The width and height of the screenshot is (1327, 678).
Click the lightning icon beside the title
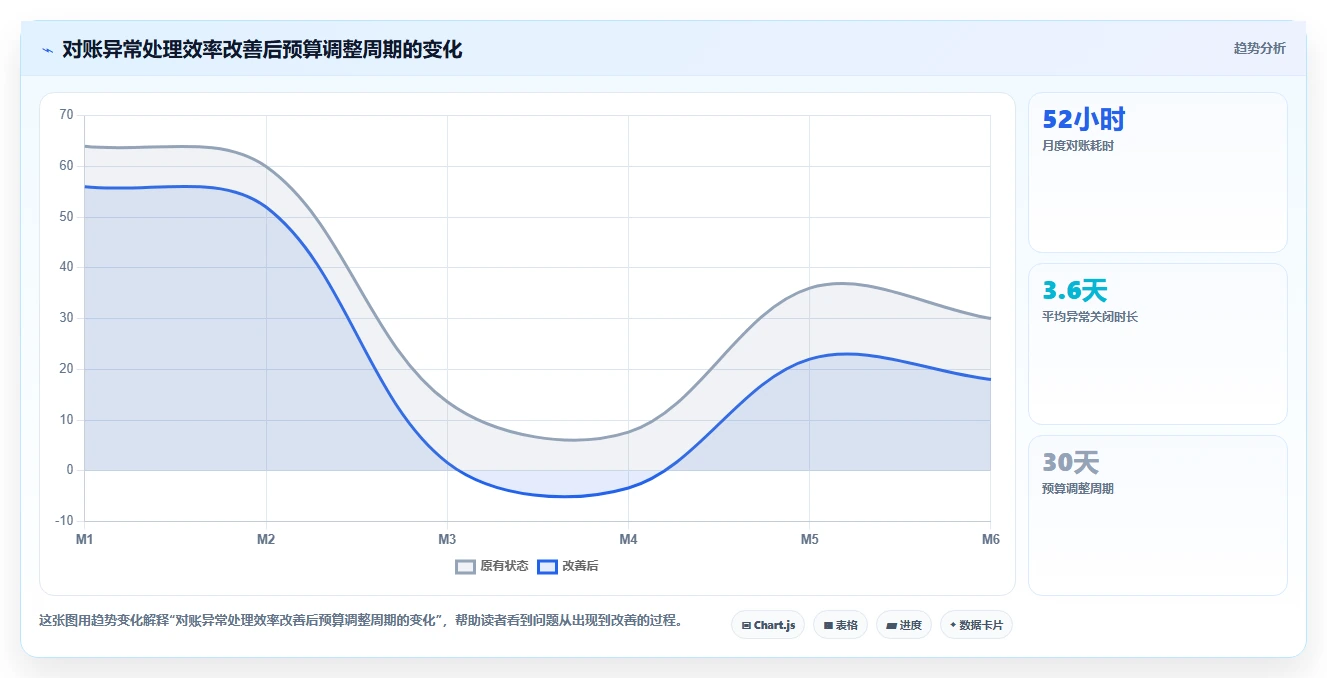pos(47,50)
